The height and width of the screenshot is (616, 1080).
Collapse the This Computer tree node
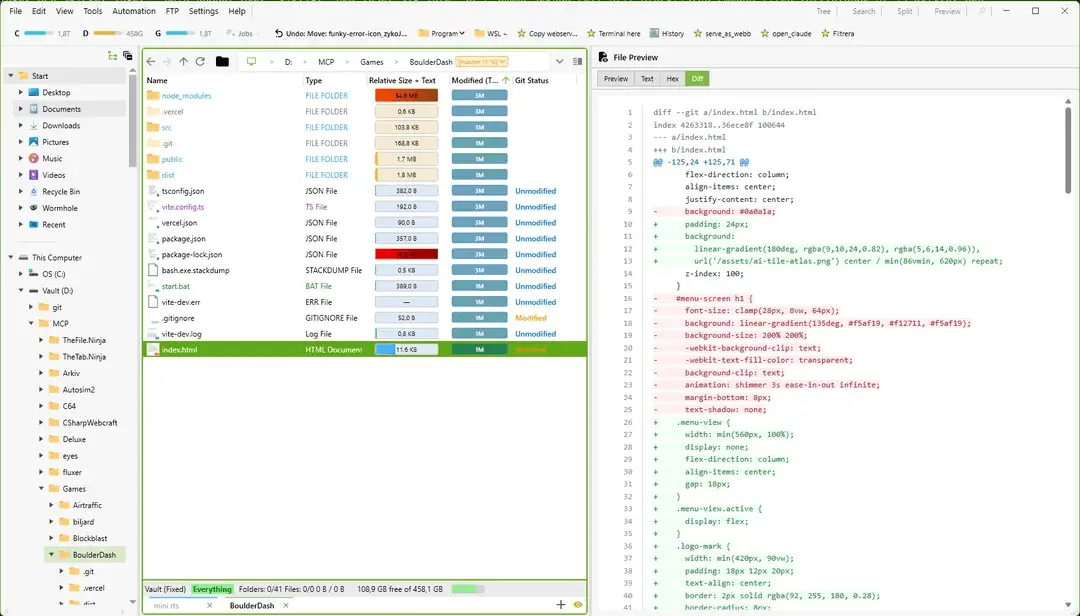[x=11, y=258]
